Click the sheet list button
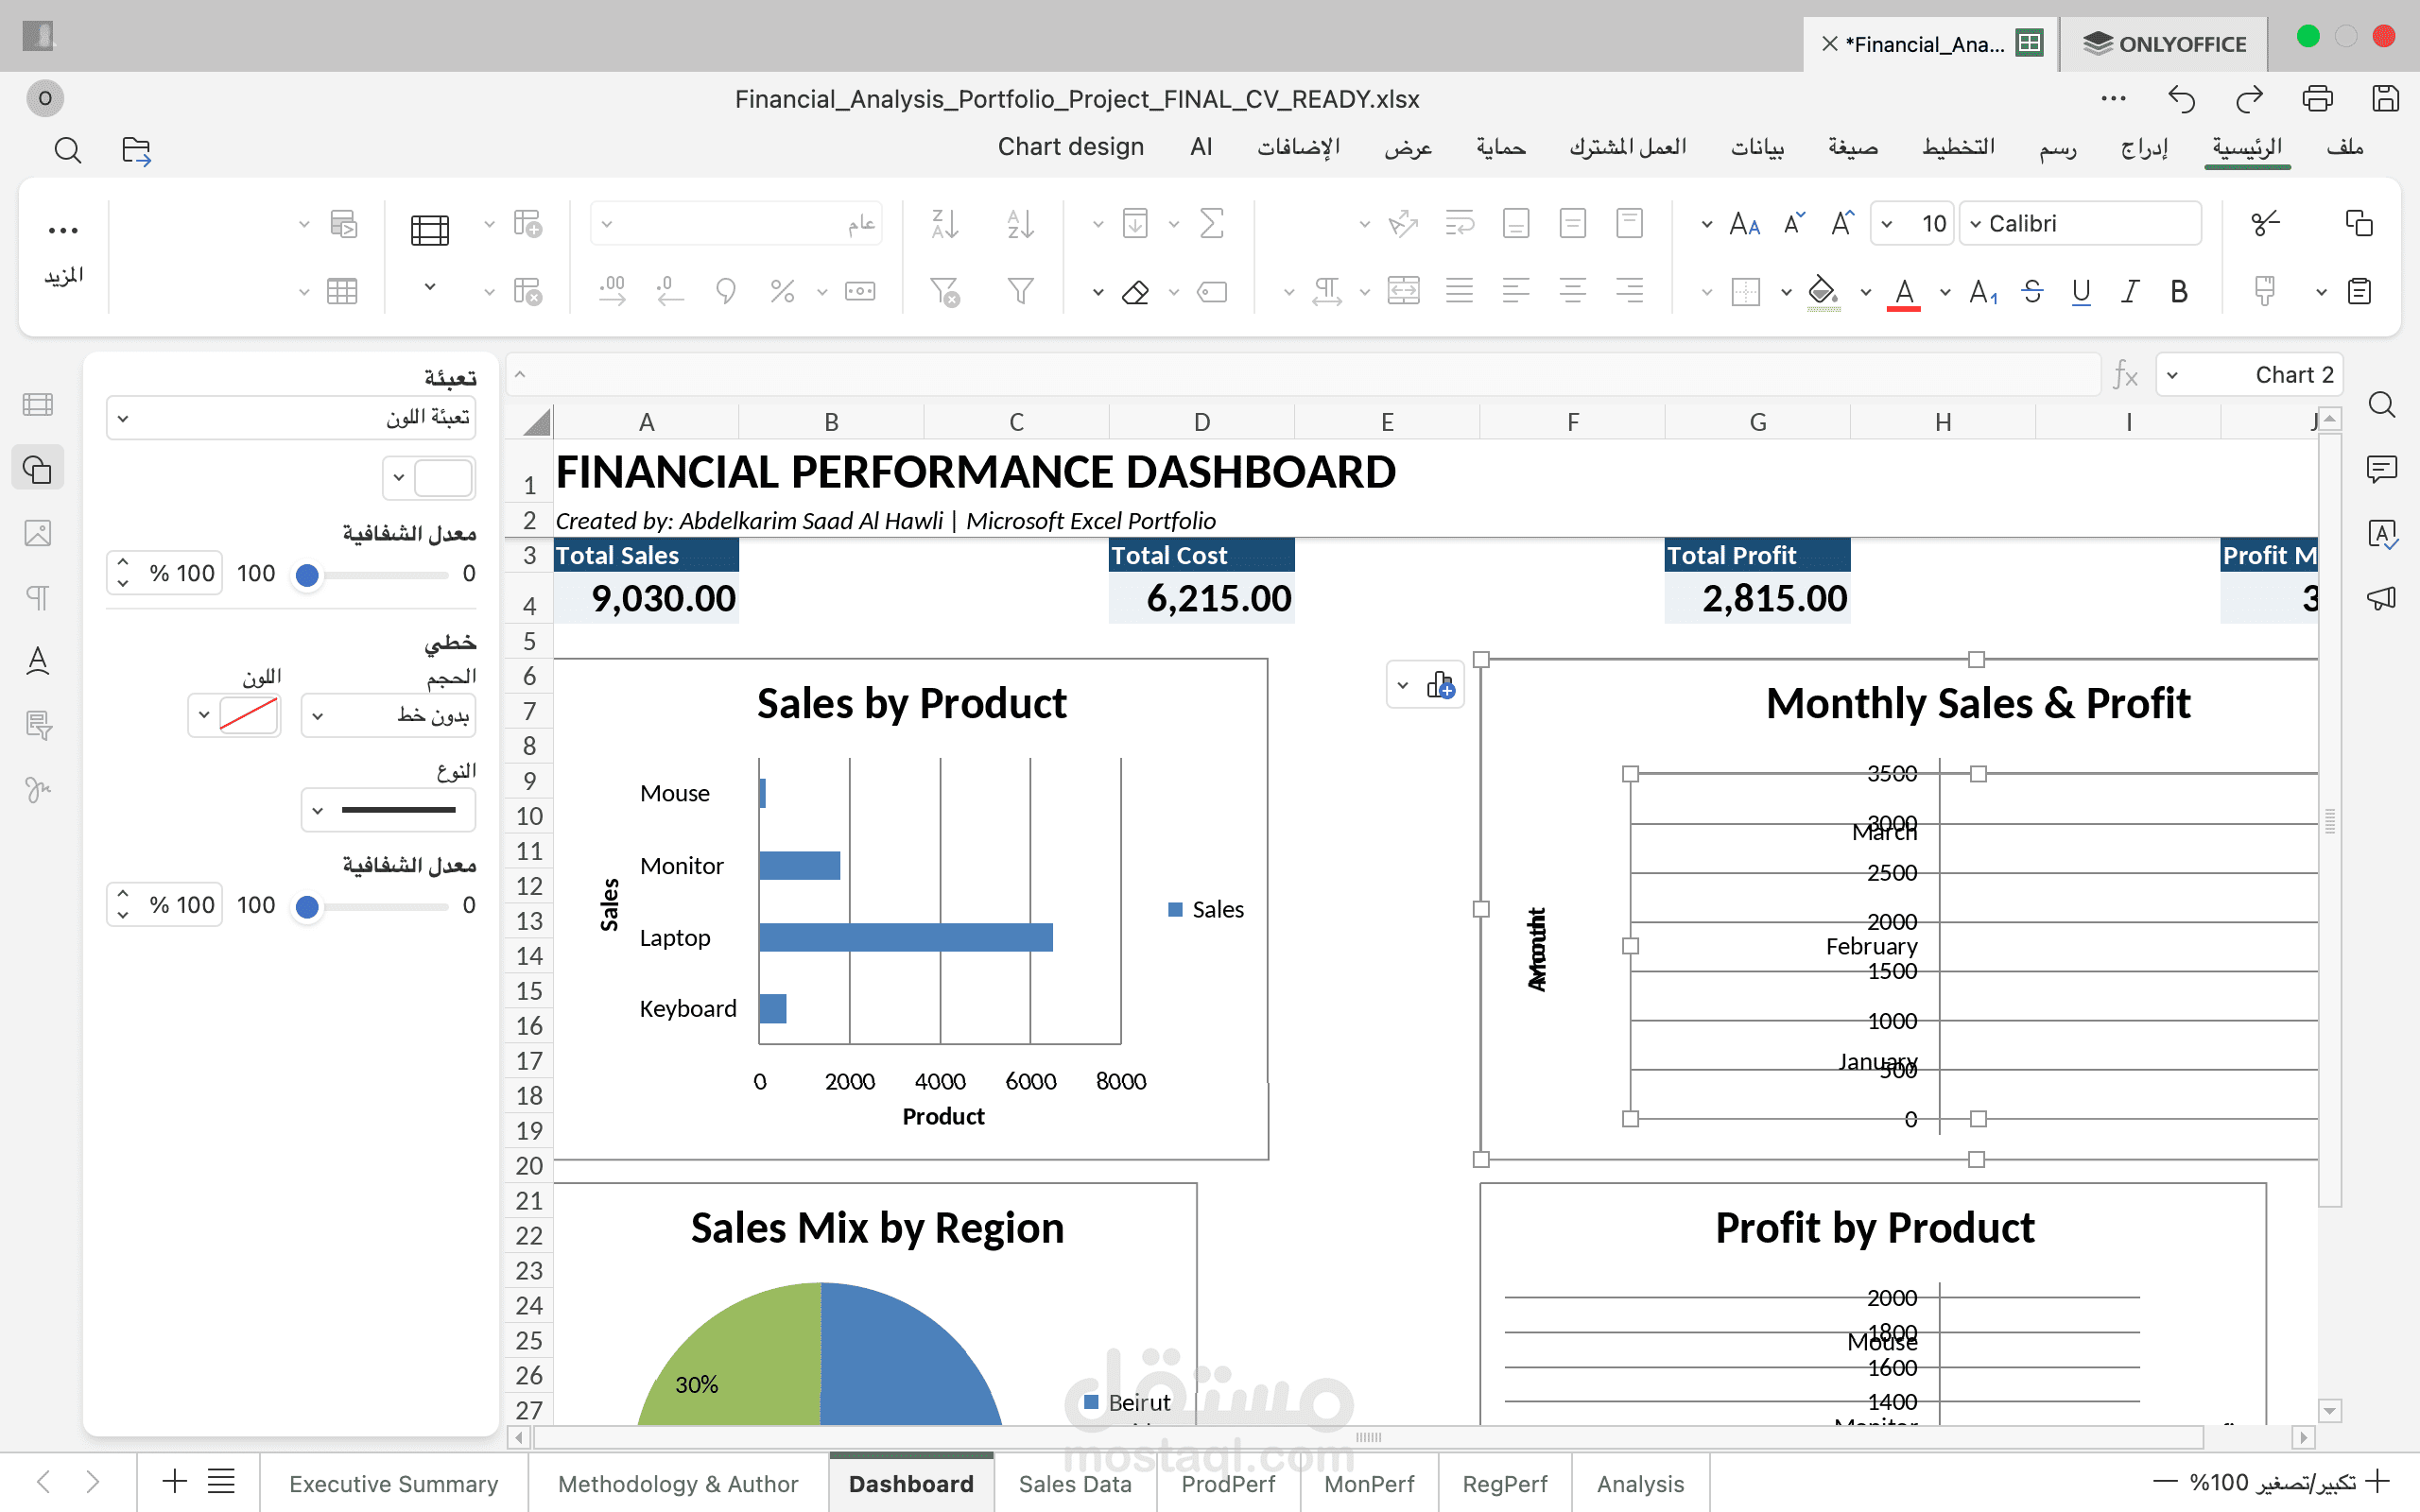Image resolution: width=2420 pixels, height=1512 pixels. (x=221, y=1481)
